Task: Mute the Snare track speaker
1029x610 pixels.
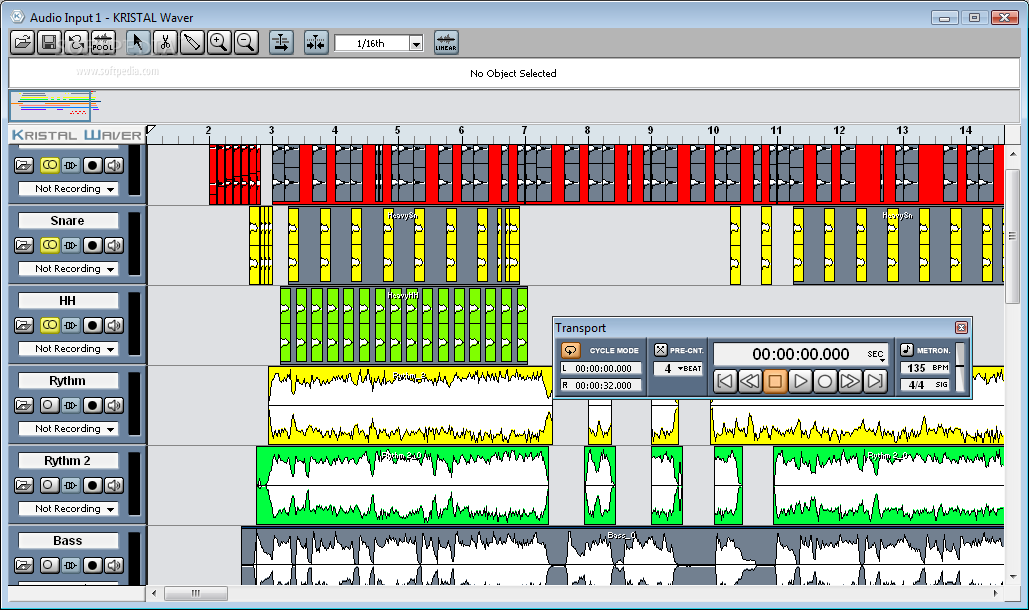Action: coord(114,245)
